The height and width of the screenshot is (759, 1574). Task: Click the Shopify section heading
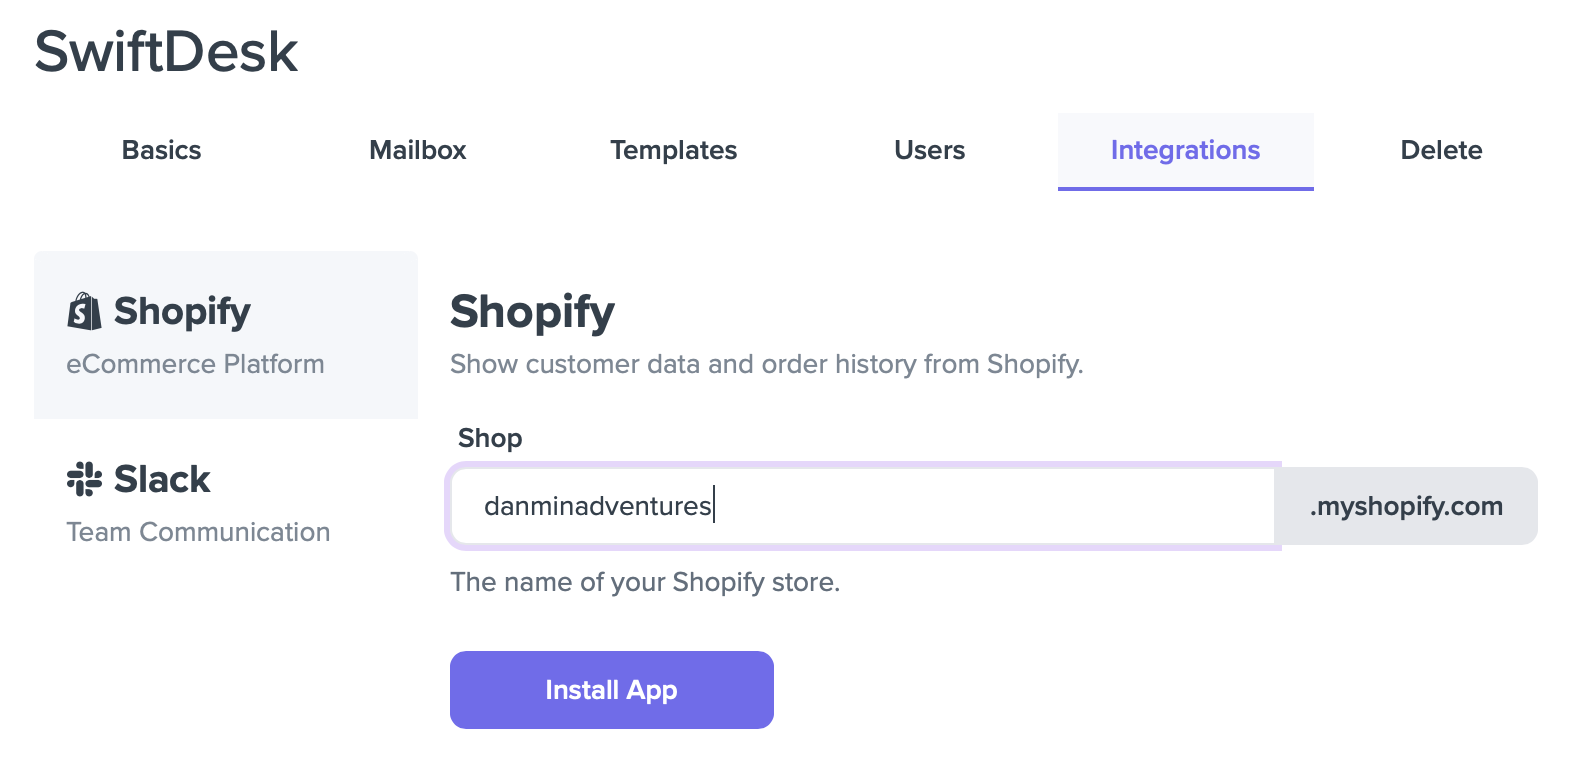point(532,311)
